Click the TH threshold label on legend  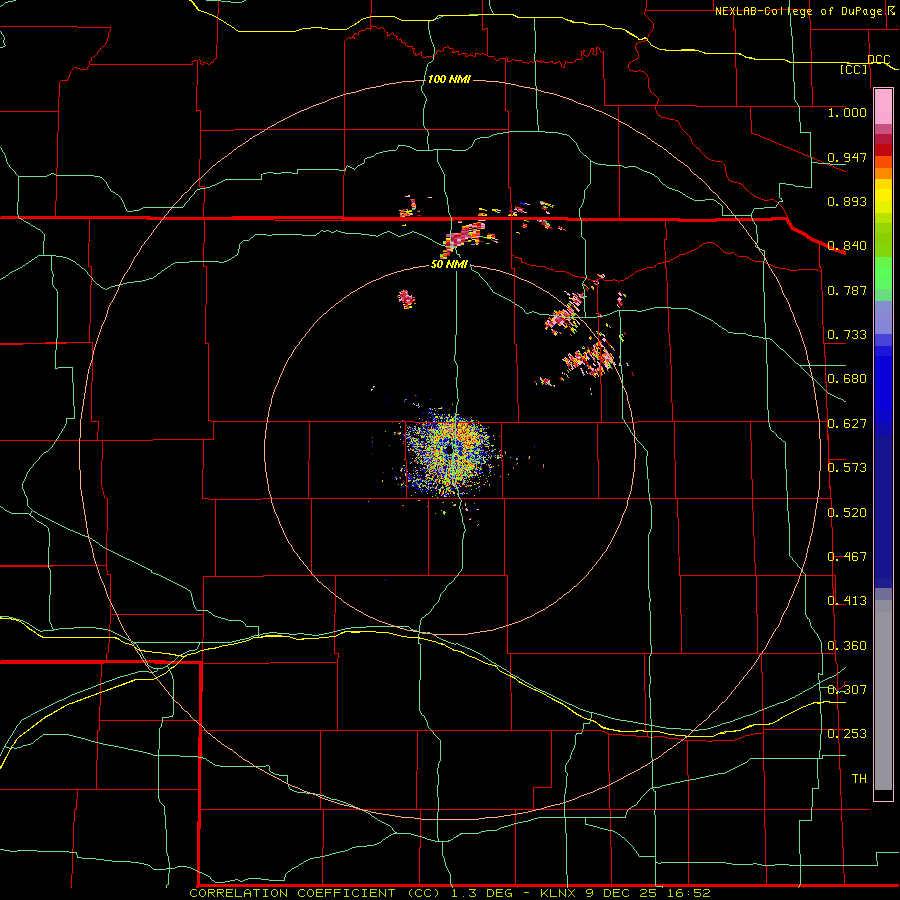(859, 779)
